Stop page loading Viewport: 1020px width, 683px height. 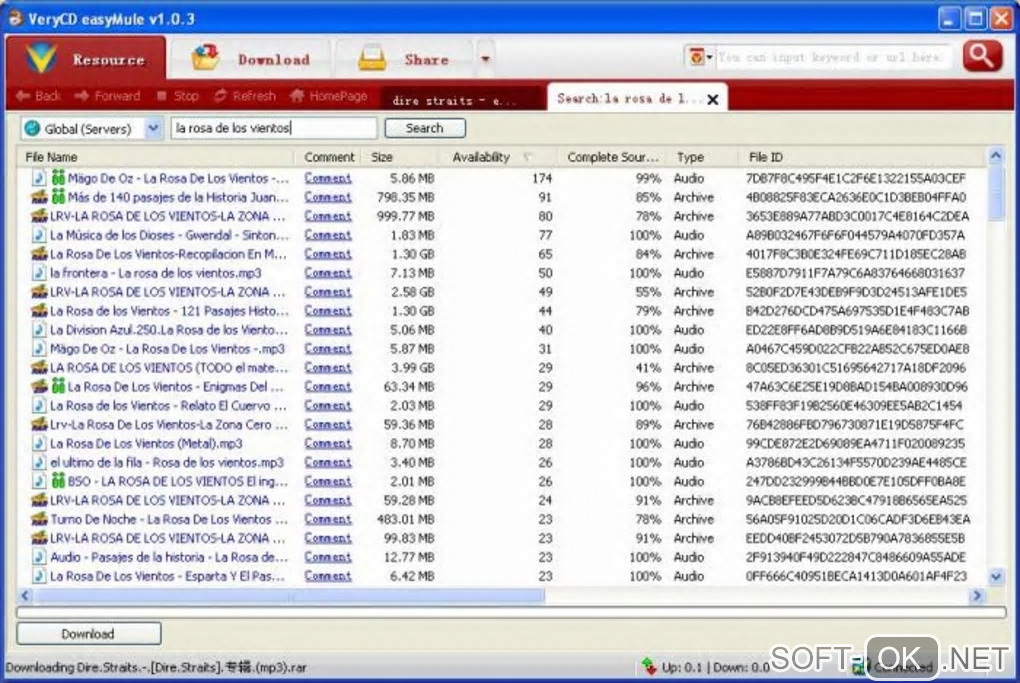point(178,96)
